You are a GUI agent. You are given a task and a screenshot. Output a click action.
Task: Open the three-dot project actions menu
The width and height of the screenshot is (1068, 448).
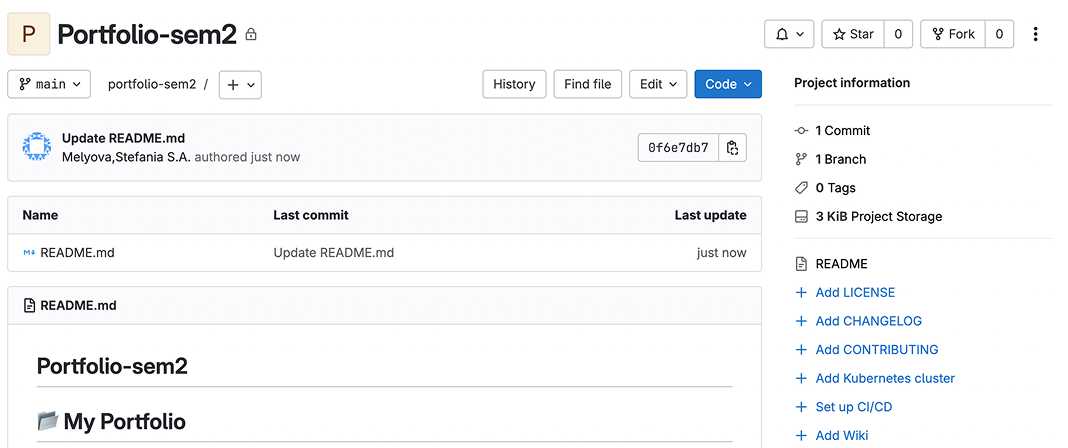pyautogui.click(x=1035, y=34)
